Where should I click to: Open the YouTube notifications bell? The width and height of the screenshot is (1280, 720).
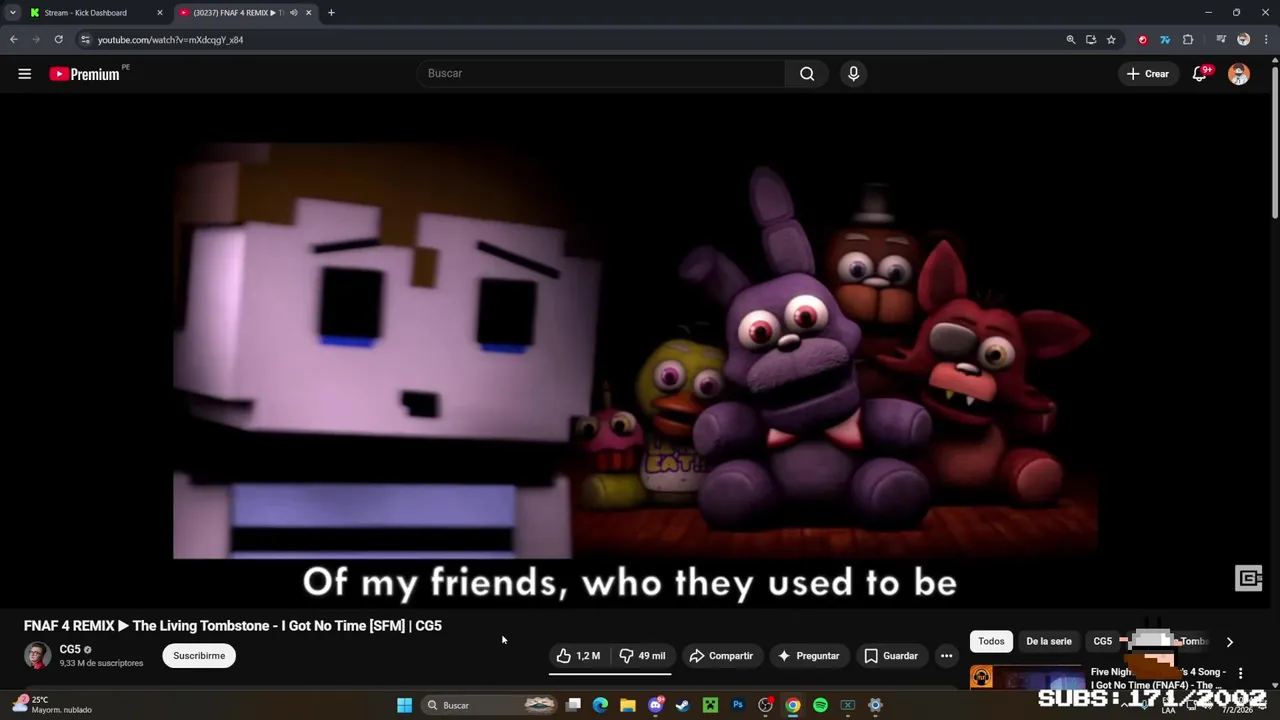pyautogui.click(x=1200, y=73)
